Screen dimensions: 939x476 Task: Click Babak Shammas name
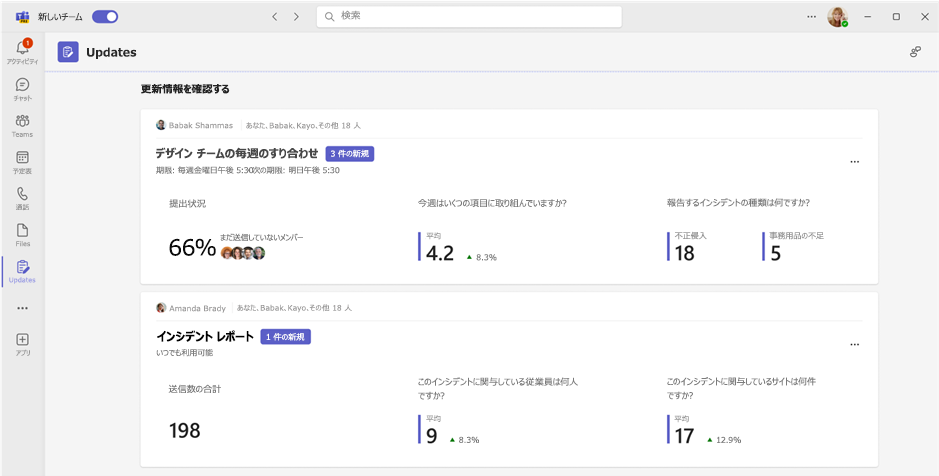point(201,126)
